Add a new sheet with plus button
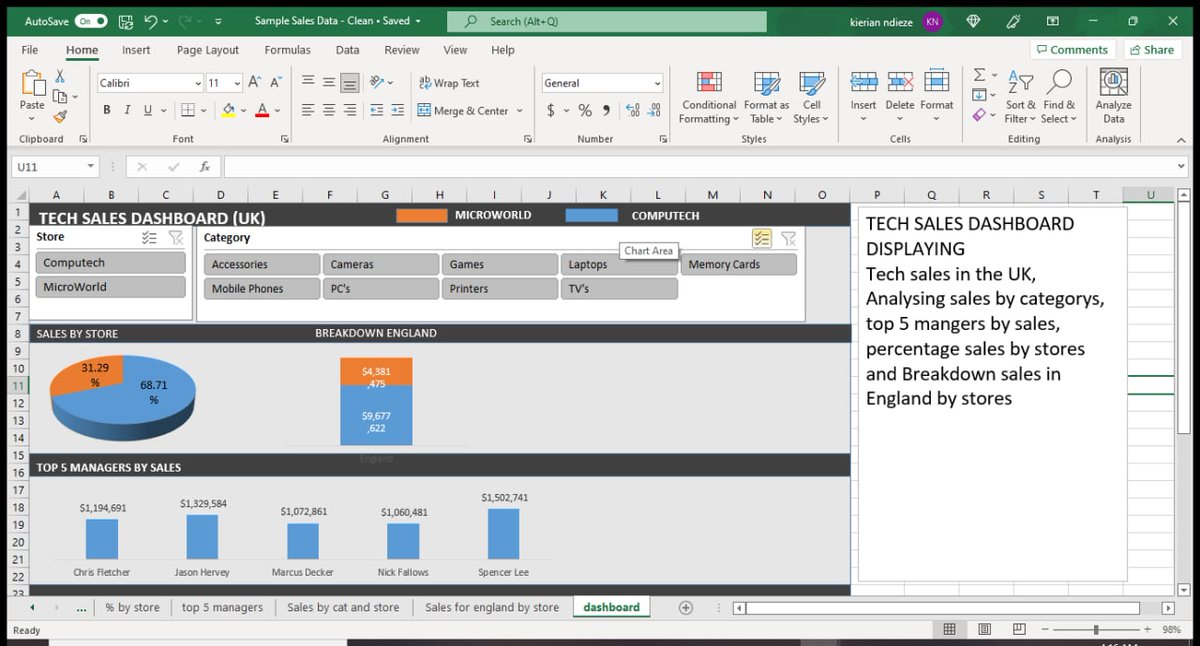1200x646 pixels. 686,607
